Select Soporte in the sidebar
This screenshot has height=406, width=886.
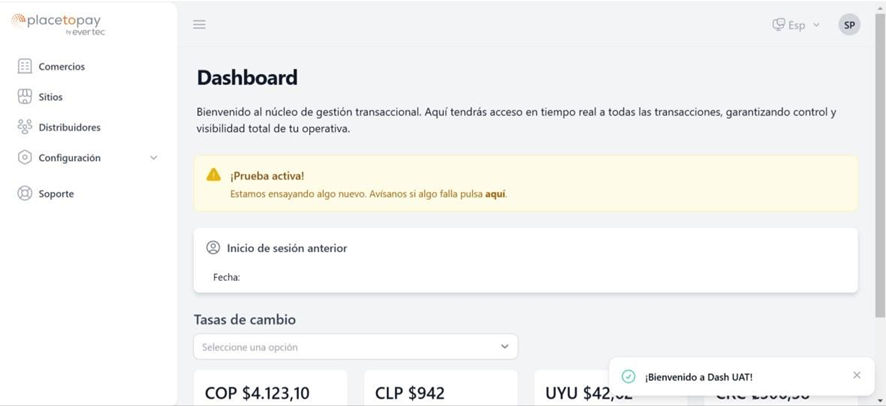(x=56, y=194)
